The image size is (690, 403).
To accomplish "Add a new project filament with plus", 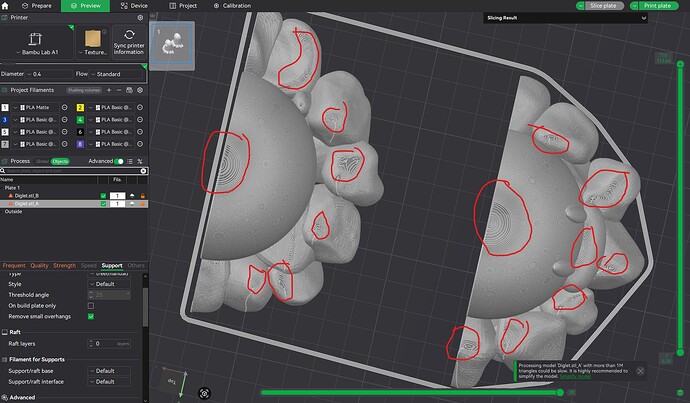I will [109, 90].
